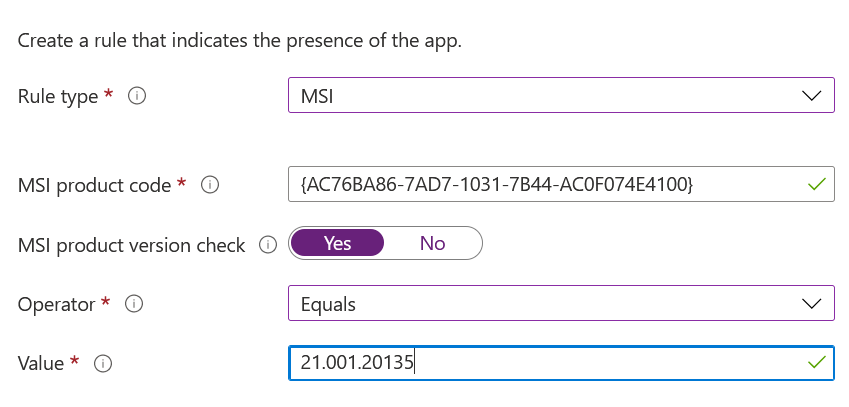Click the Rule type label
849x407 pixels.
click(x=58, y=97)
